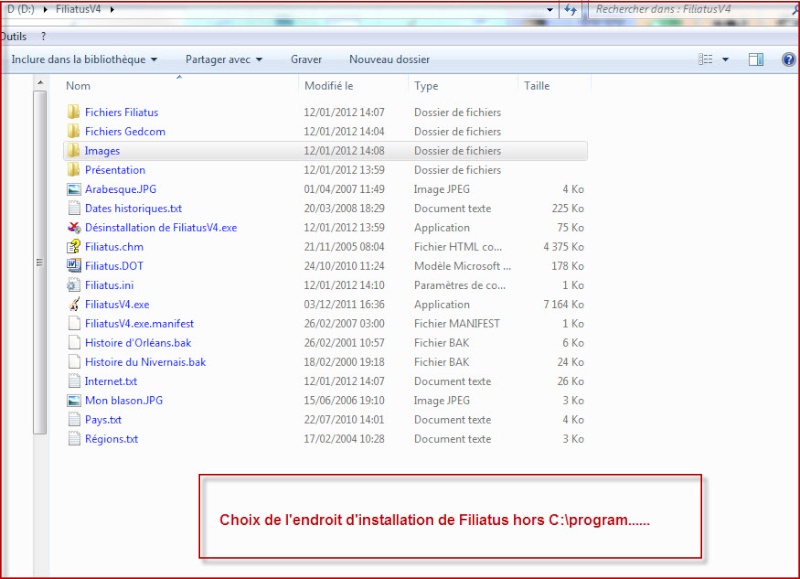This screenshot has height=579, width=800.
Task: Click the size value 4 375 Ko
Action: [x=563, y=247]
